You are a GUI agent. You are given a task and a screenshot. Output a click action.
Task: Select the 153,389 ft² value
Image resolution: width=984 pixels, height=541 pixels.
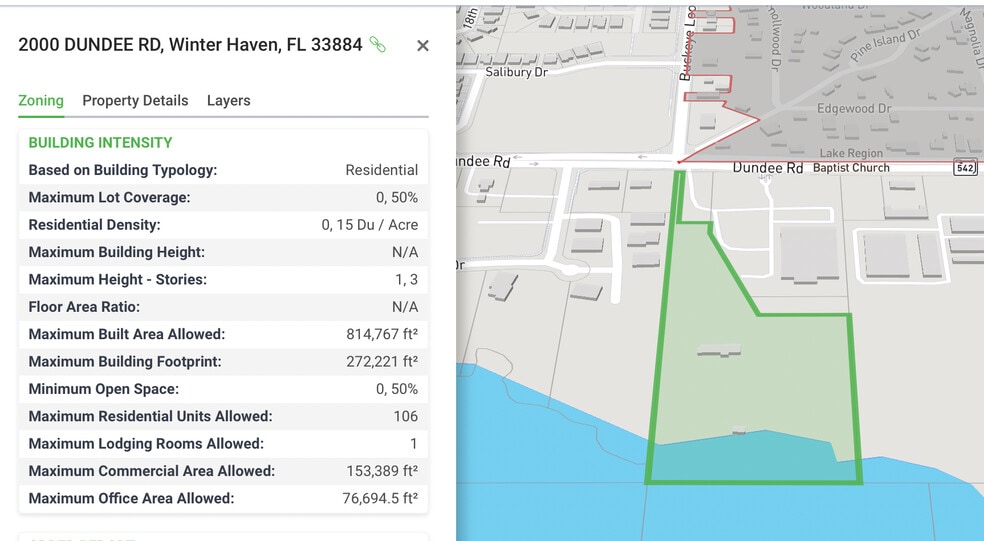click(382, 471)
